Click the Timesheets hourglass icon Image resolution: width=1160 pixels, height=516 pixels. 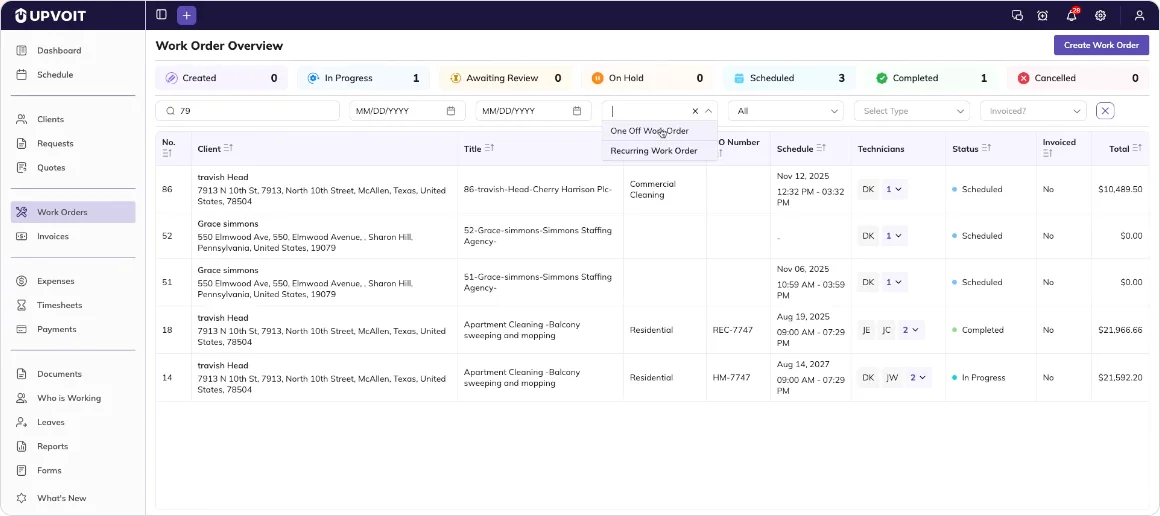[21, 305]
